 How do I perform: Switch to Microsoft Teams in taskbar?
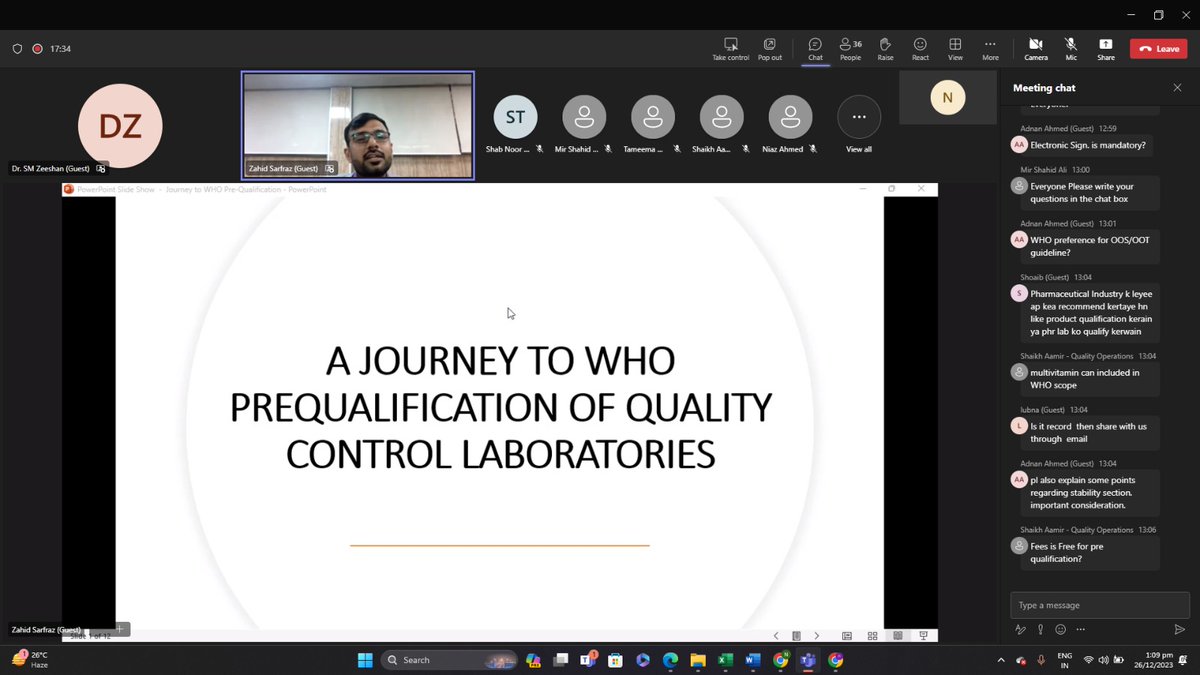807,660
